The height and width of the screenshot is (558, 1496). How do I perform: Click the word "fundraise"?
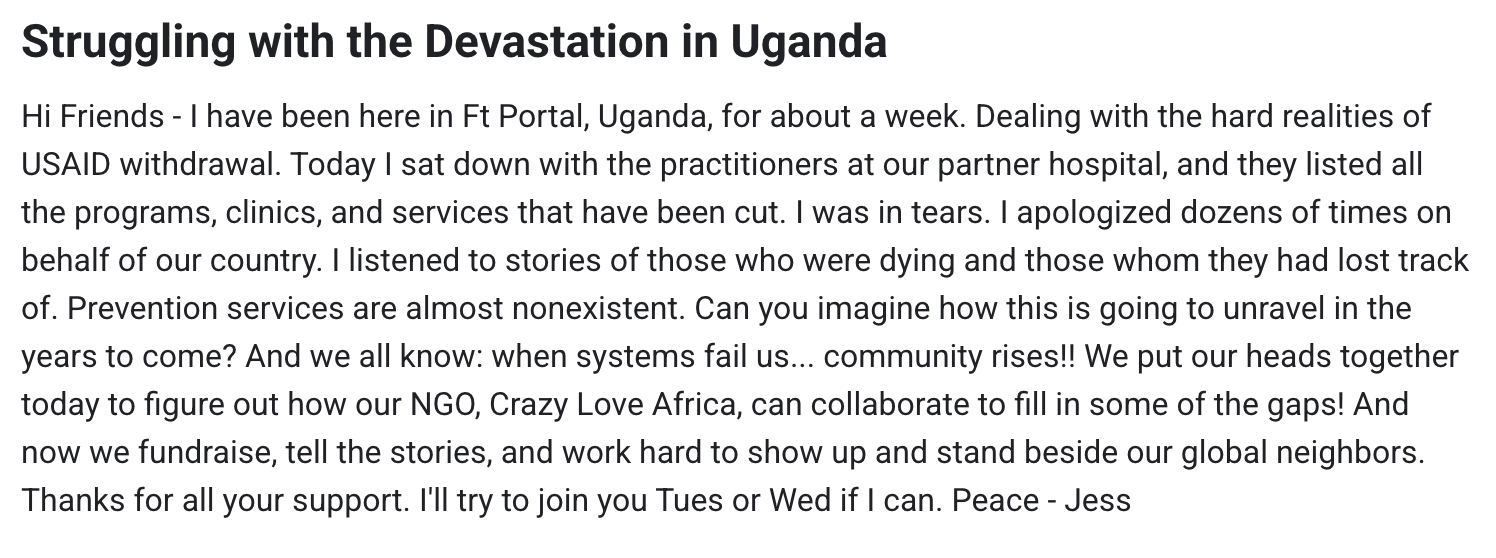point(199,453)
